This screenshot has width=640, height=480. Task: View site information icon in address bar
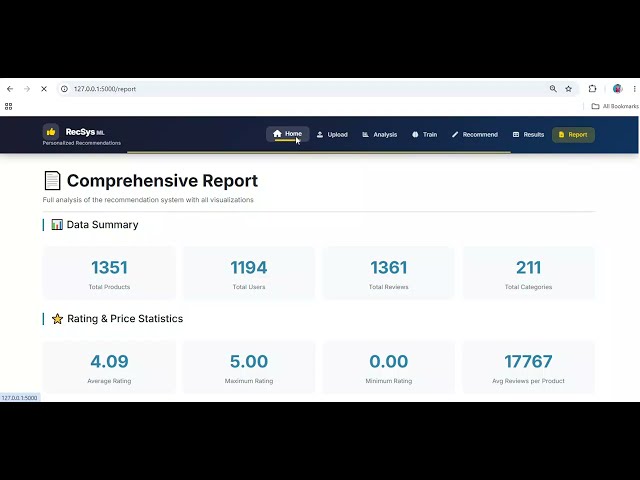point(64,89)
